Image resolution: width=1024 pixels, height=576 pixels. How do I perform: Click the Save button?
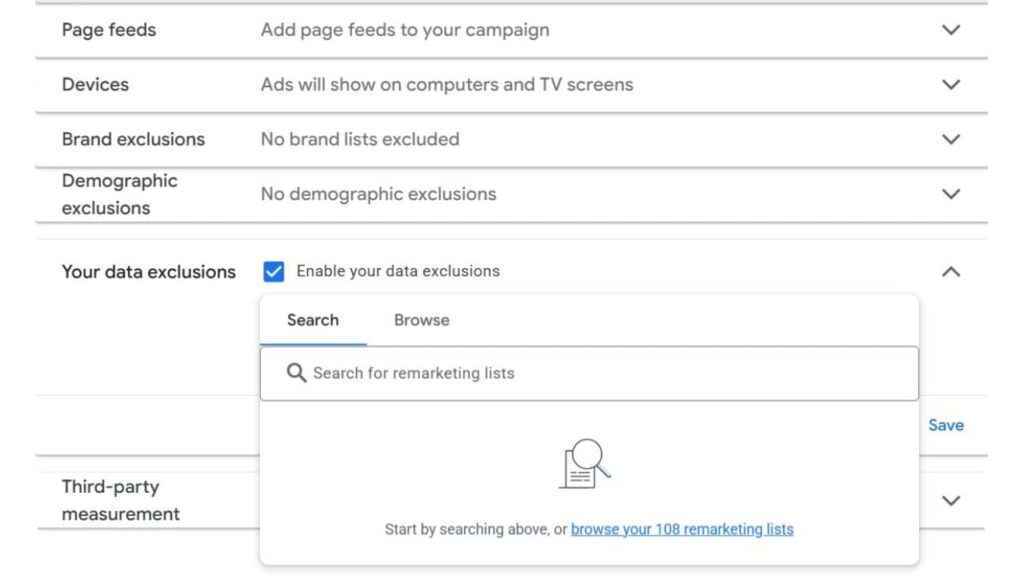(x=946, y=424)
